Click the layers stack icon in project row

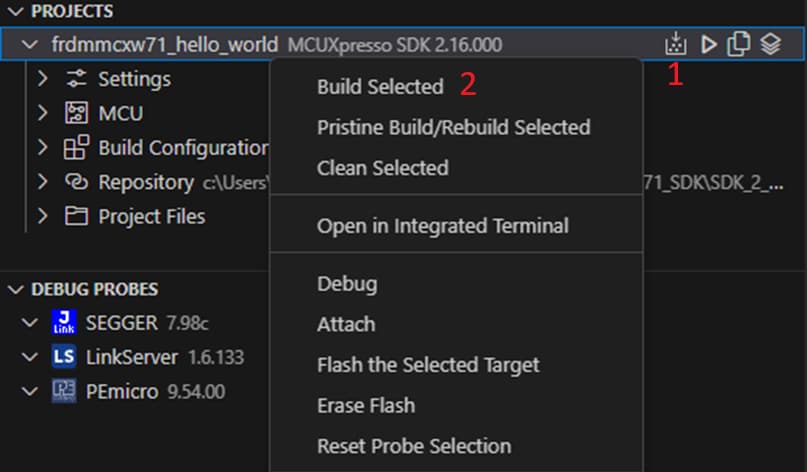[770, 44]
